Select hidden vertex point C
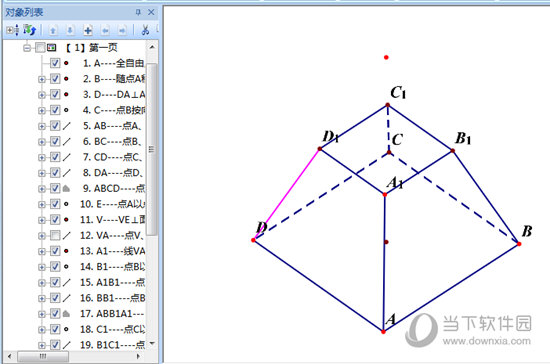 389,153
